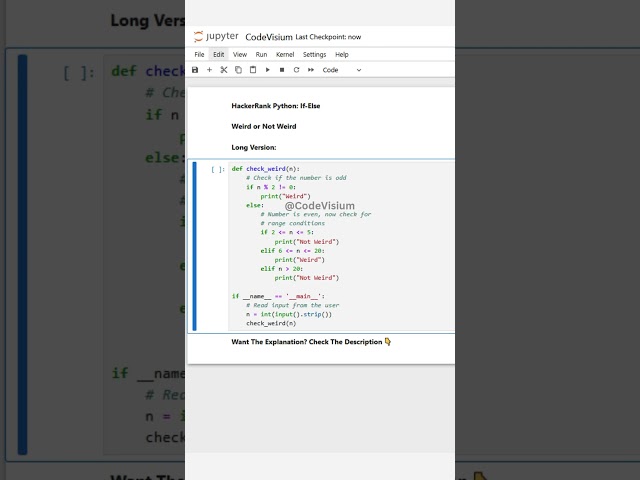Click the blue cell collapser bar

(194, 246)
